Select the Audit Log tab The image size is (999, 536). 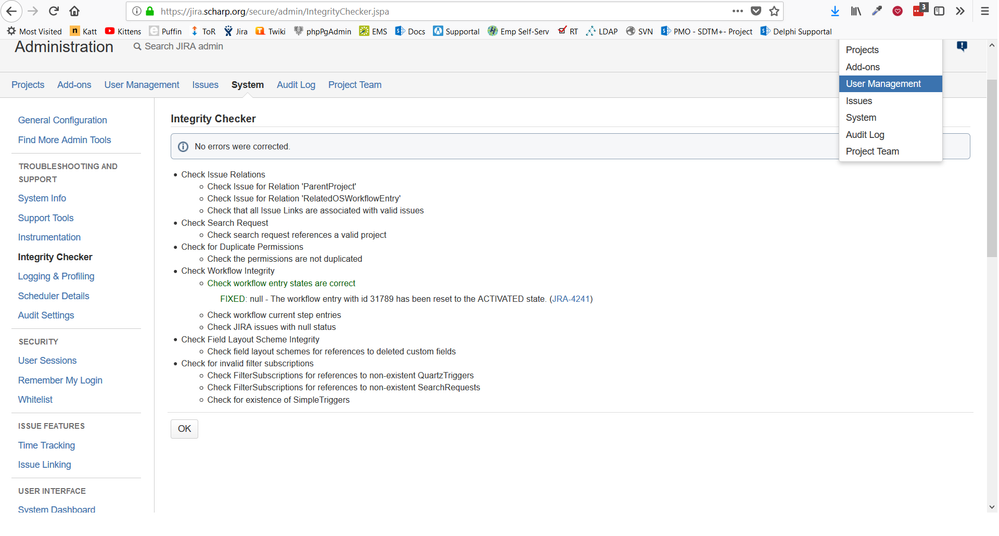[296, 85]
